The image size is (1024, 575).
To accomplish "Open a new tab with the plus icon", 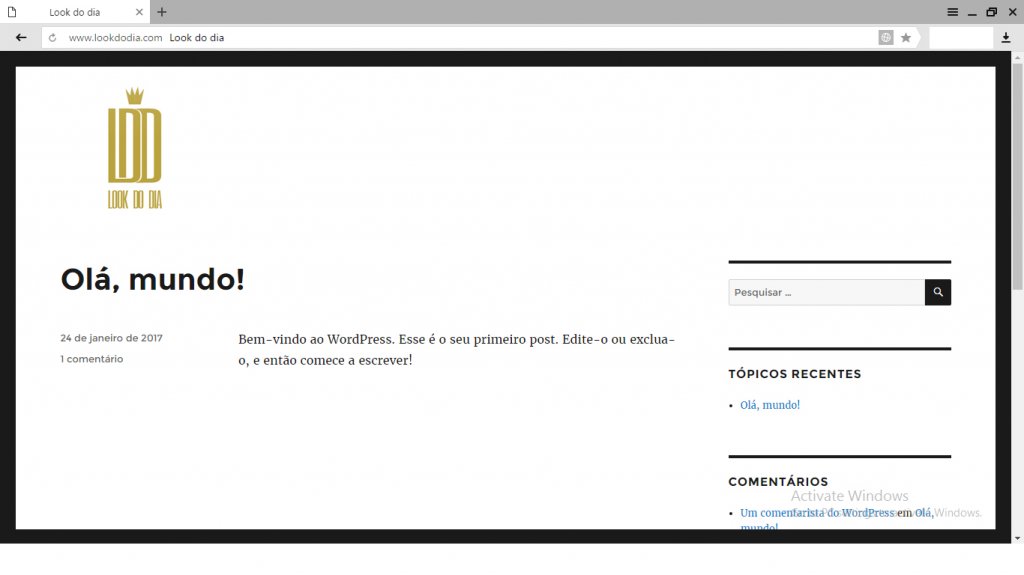I will (162, 12).
